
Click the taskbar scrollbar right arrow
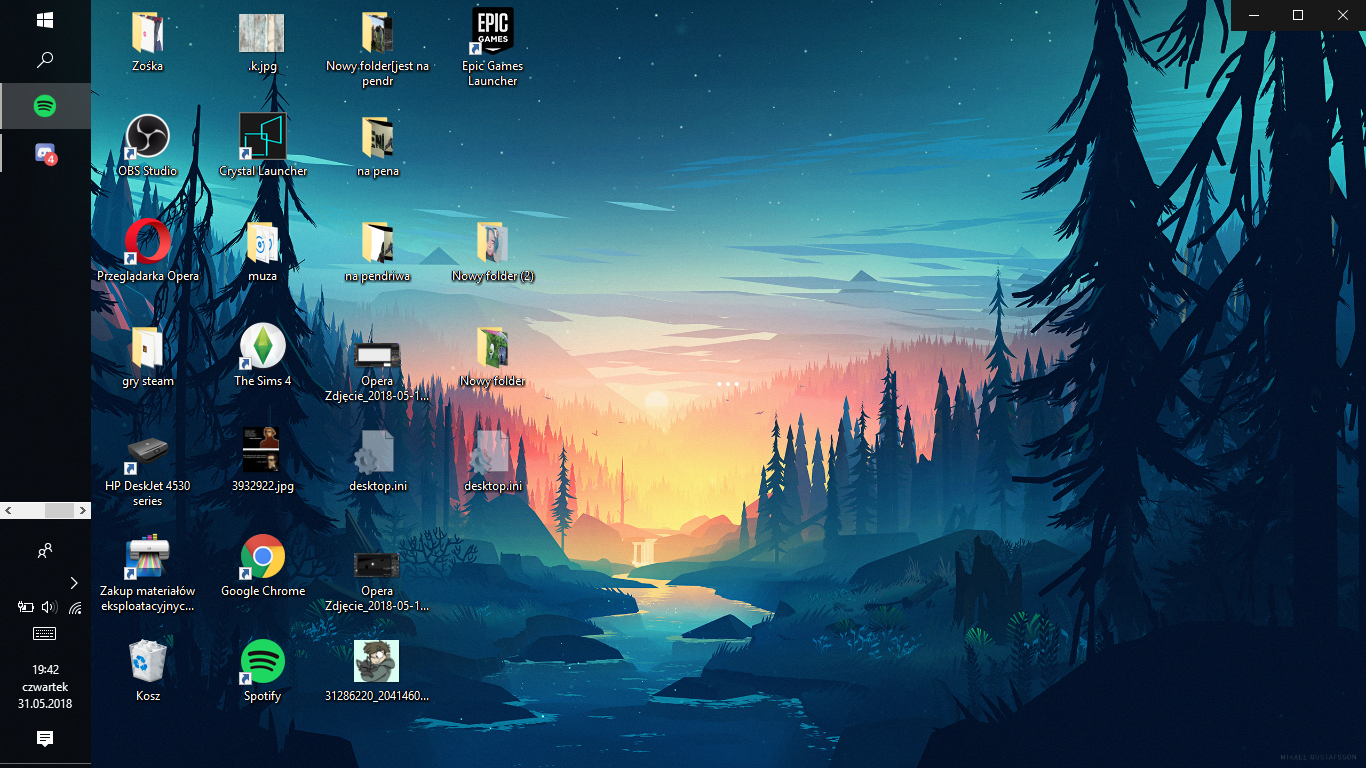tap(83, 511)
